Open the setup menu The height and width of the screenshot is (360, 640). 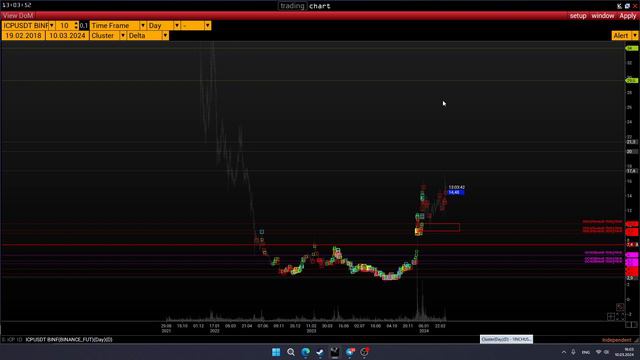click(x=578, y=16)
